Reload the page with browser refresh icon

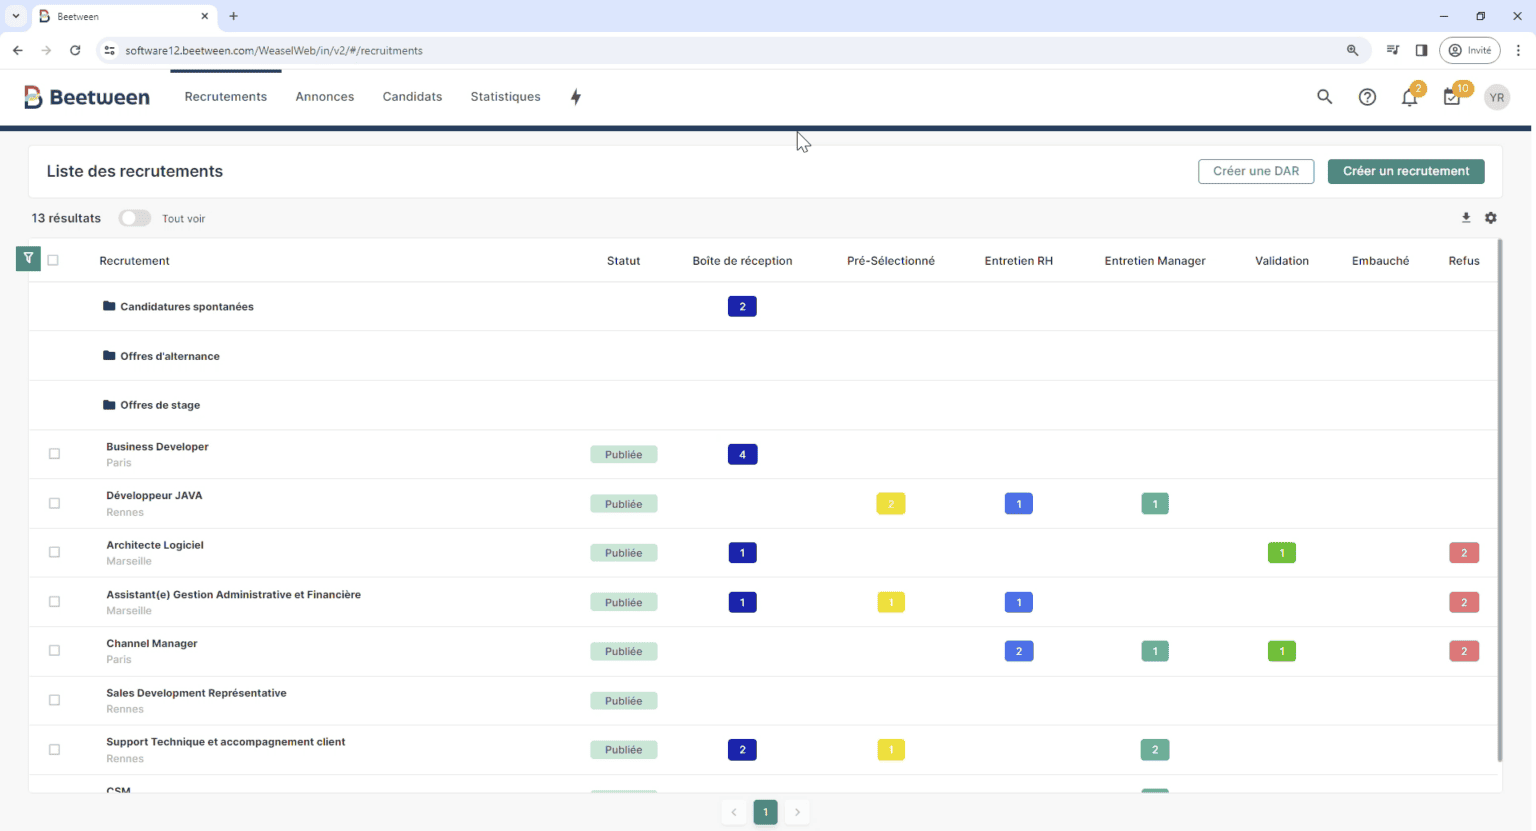pyautogui.click(x=75, y=50)
